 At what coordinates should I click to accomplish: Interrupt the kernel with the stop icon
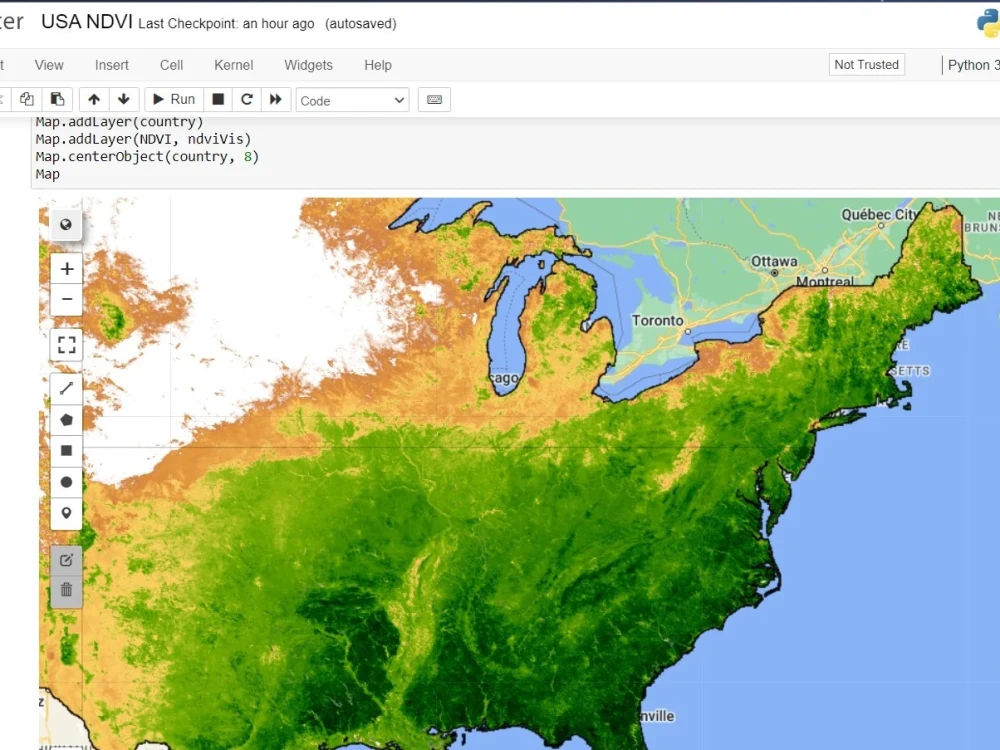[216, 99]
